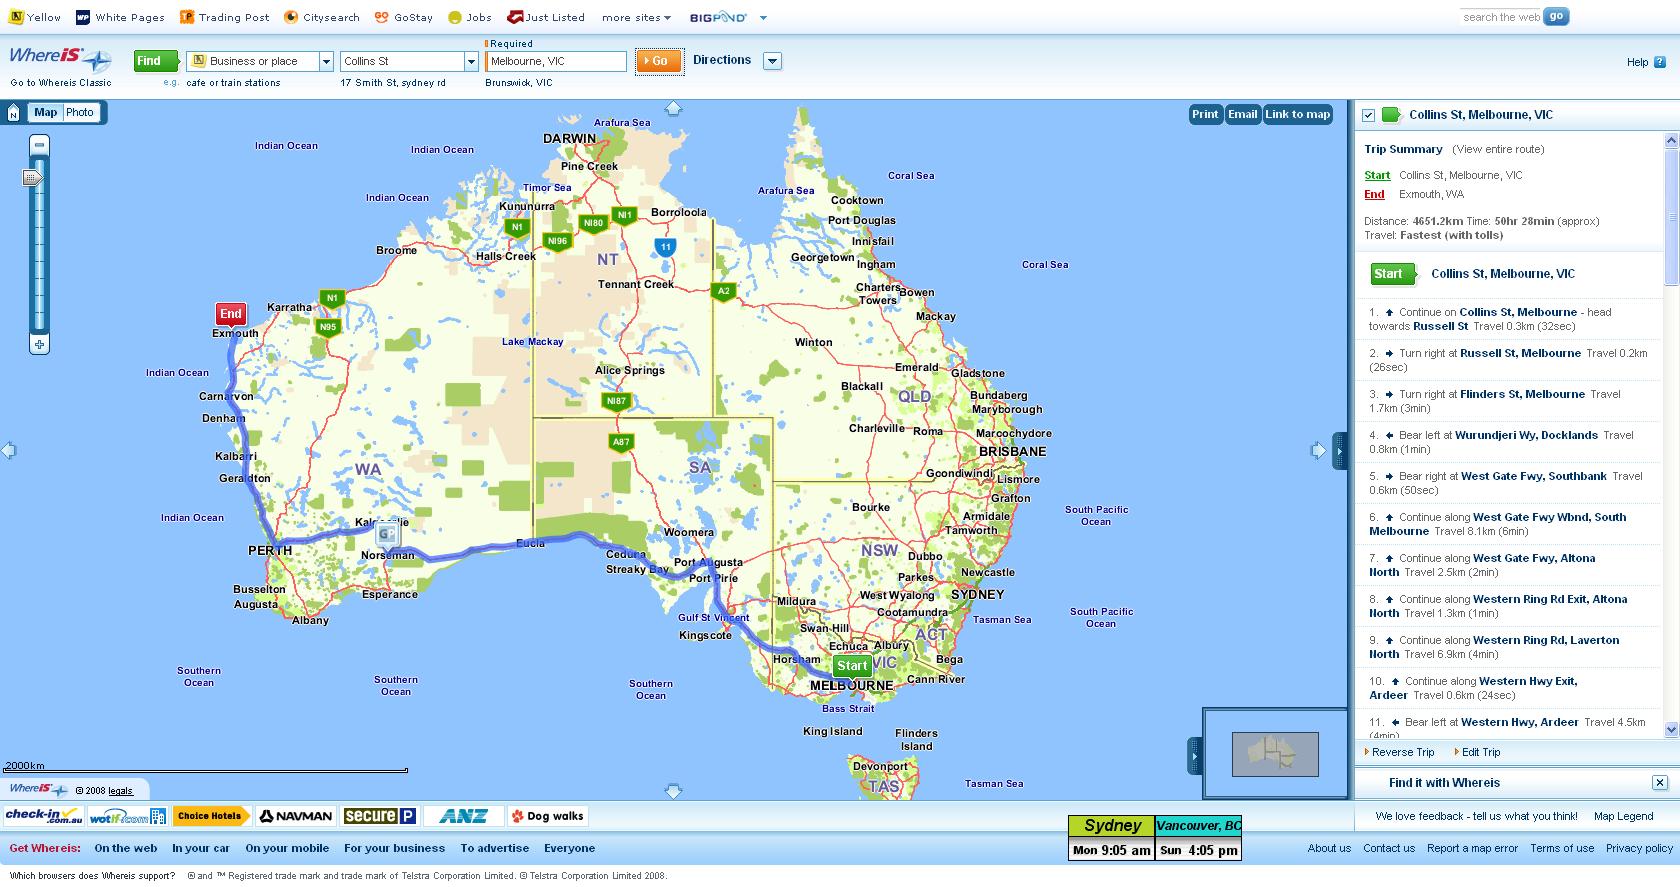Image resolution: width=1680 pixels, height=887 pixels.
Task: Email the map
Action: tap(1242, 115)
